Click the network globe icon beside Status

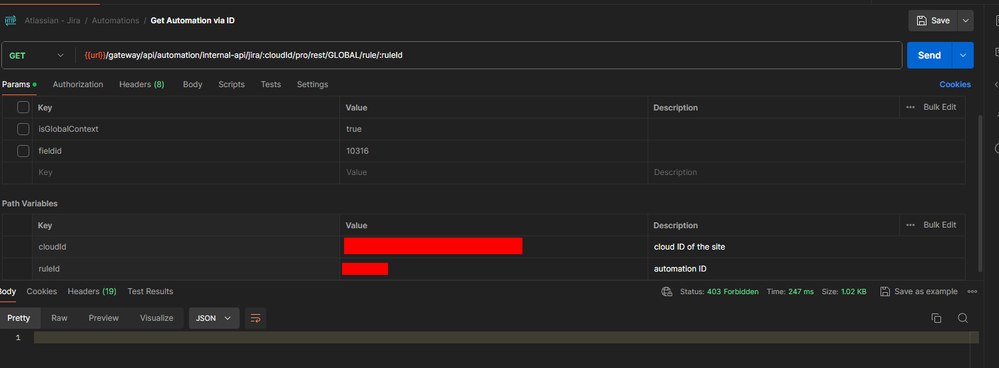(x=667, y=292)
